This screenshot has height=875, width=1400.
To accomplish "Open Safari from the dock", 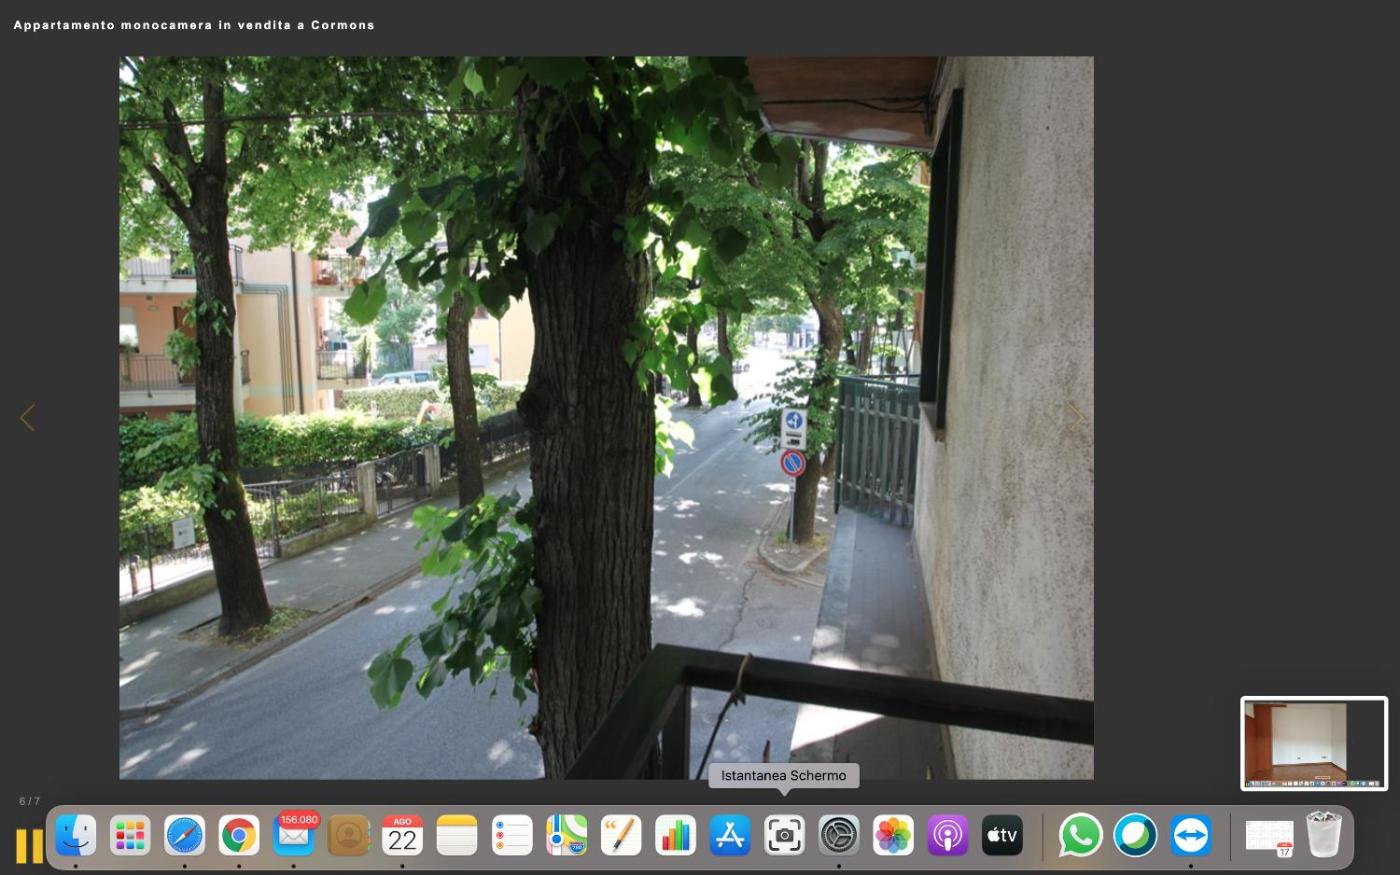I will [x=185, y=836].
